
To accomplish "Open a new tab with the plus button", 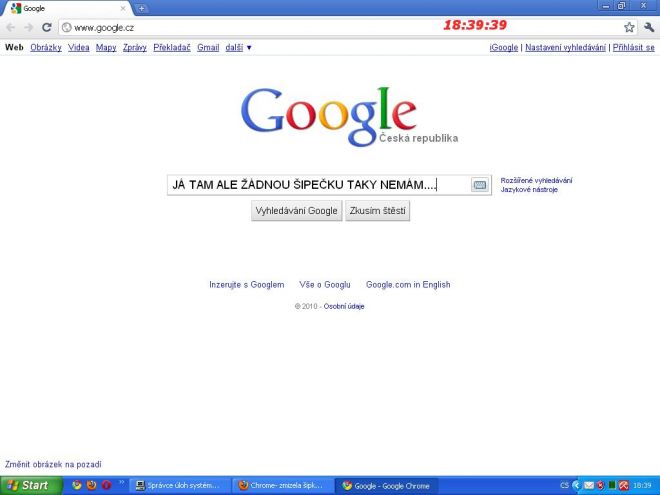I will [x=142, y=8].
